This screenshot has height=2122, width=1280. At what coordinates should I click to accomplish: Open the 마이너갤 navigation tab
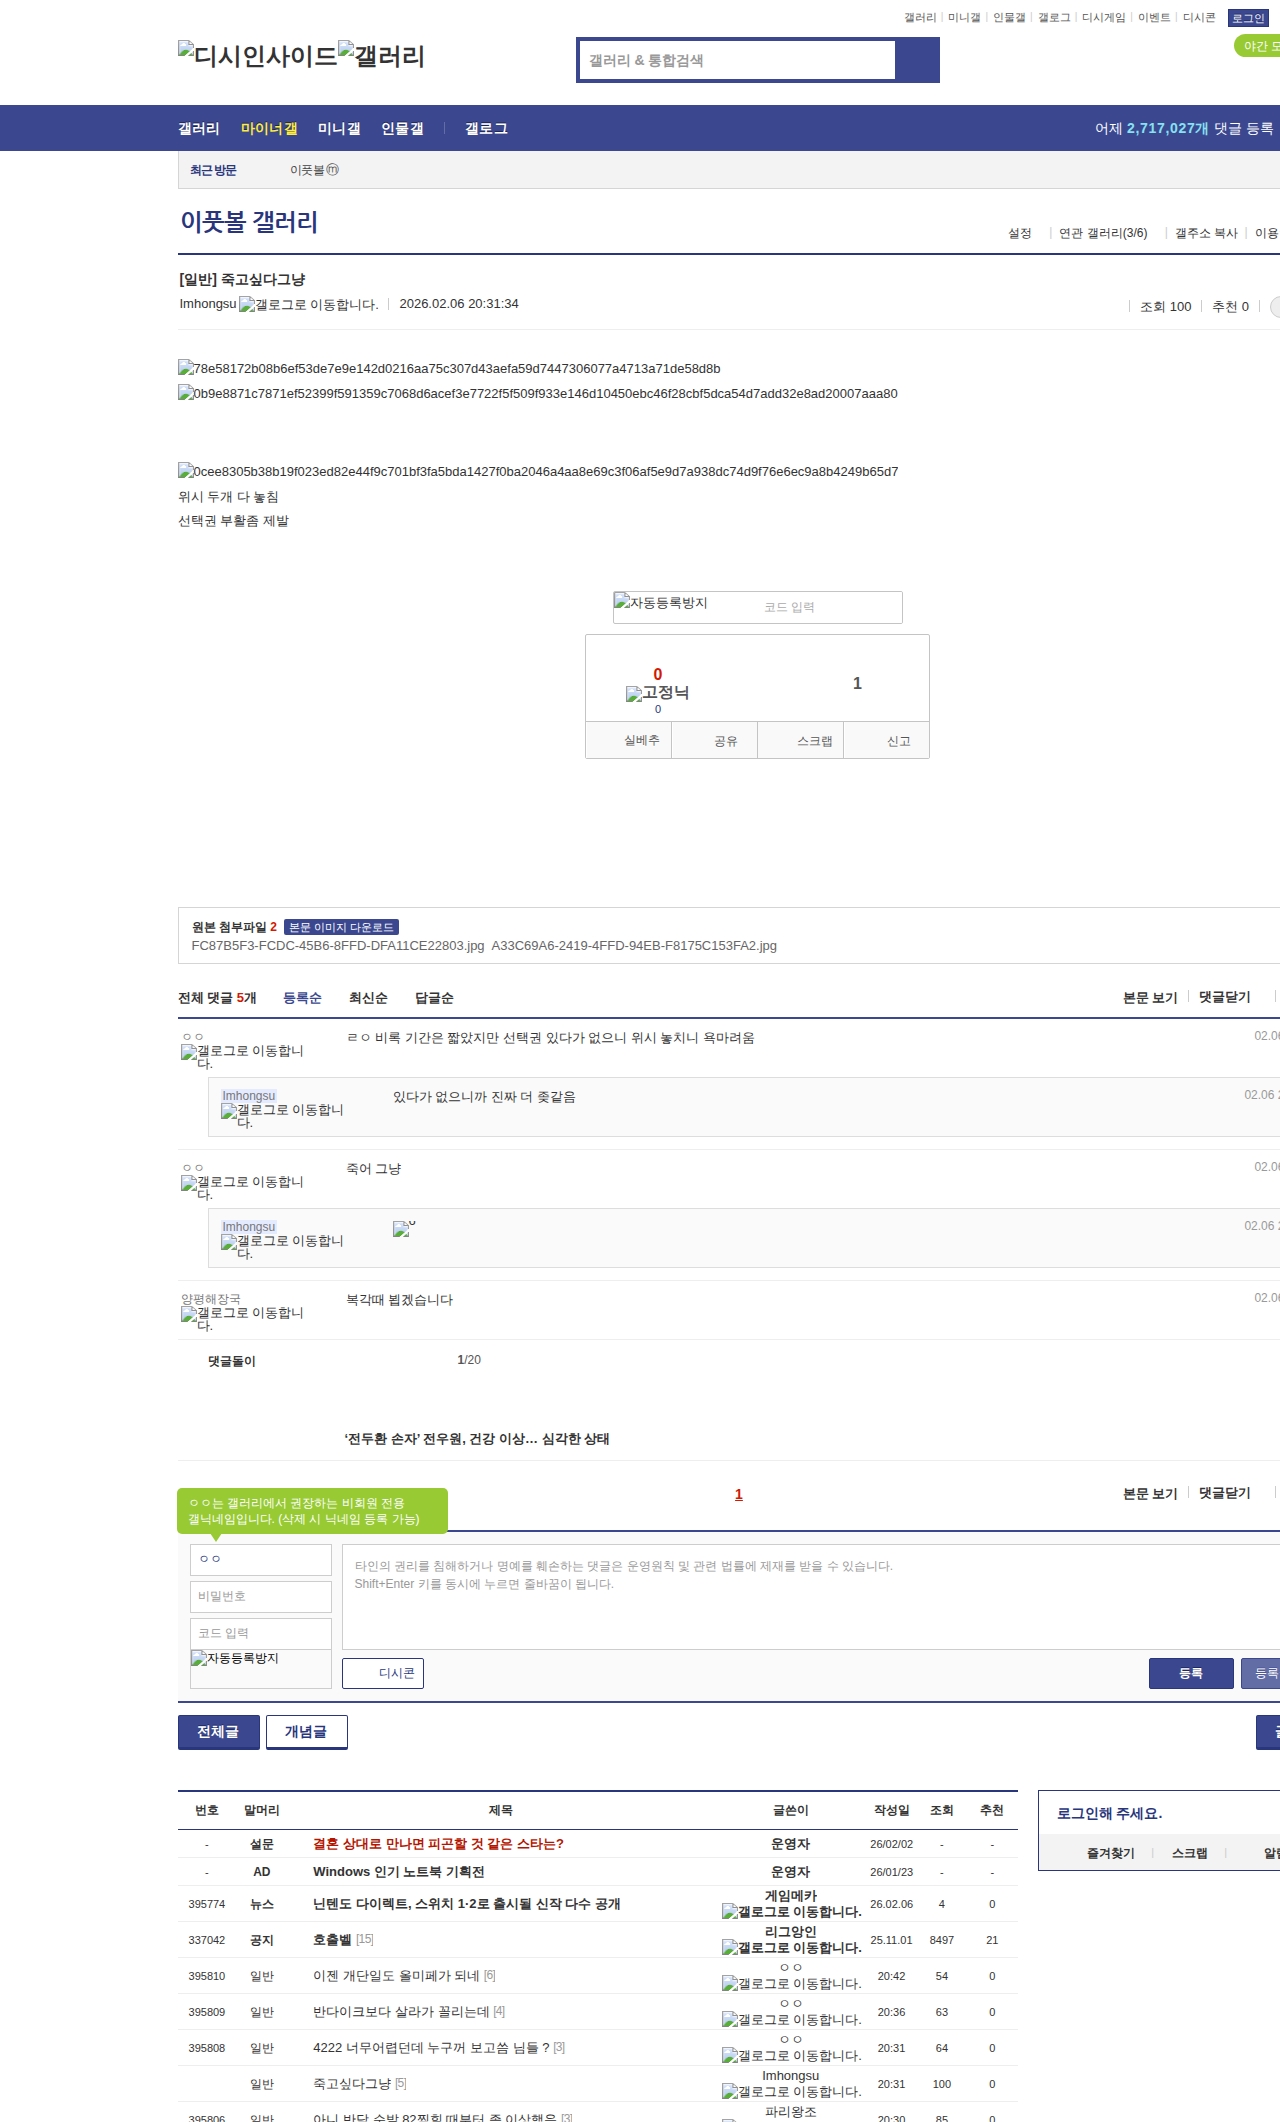[x=269, y=129]
